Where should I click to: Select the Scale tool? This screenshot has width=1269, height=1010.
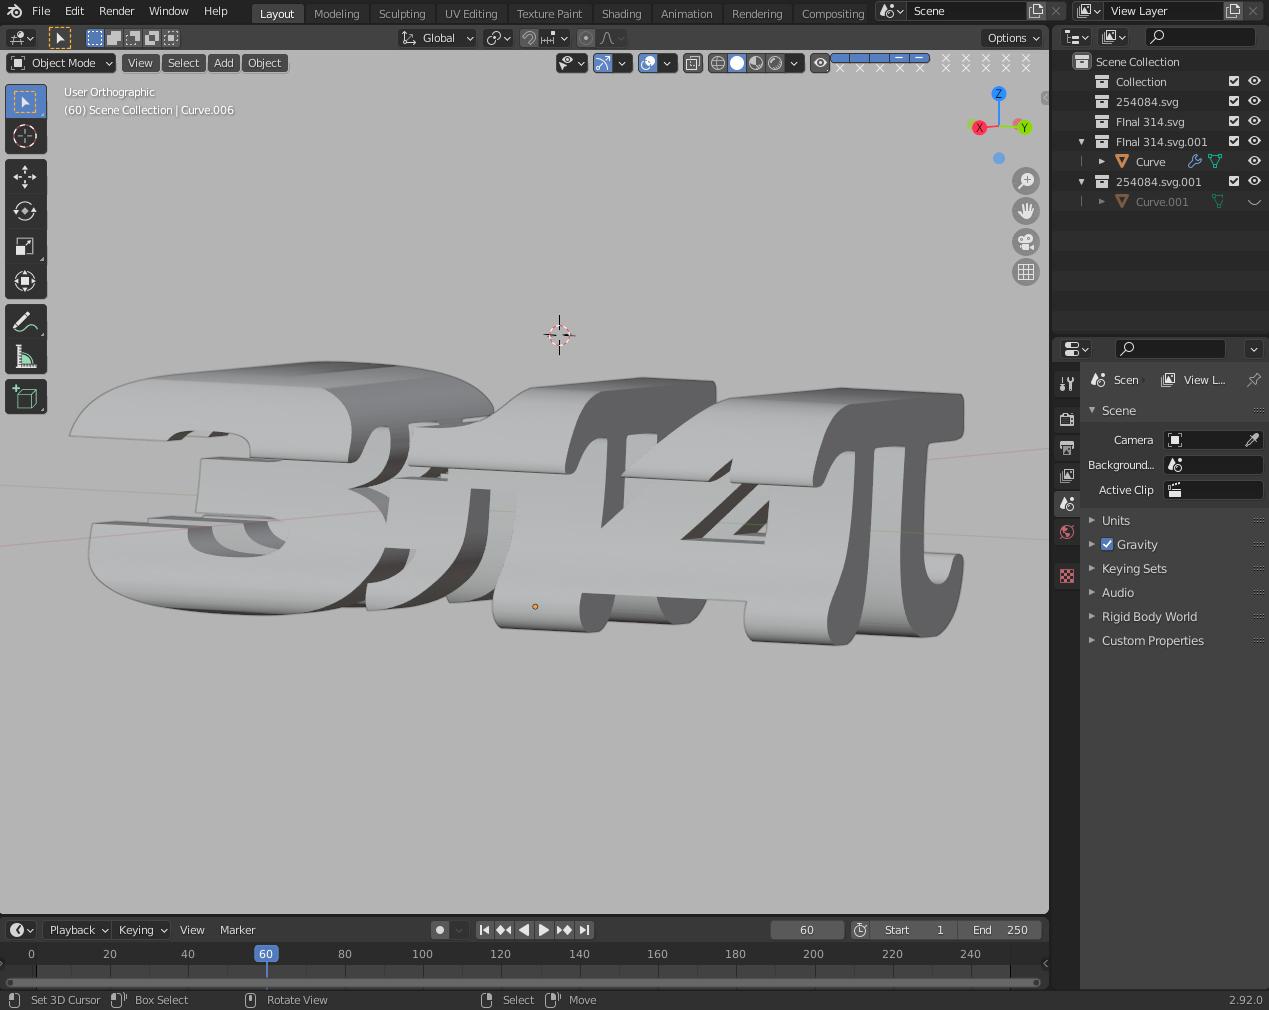coord(25,247)
